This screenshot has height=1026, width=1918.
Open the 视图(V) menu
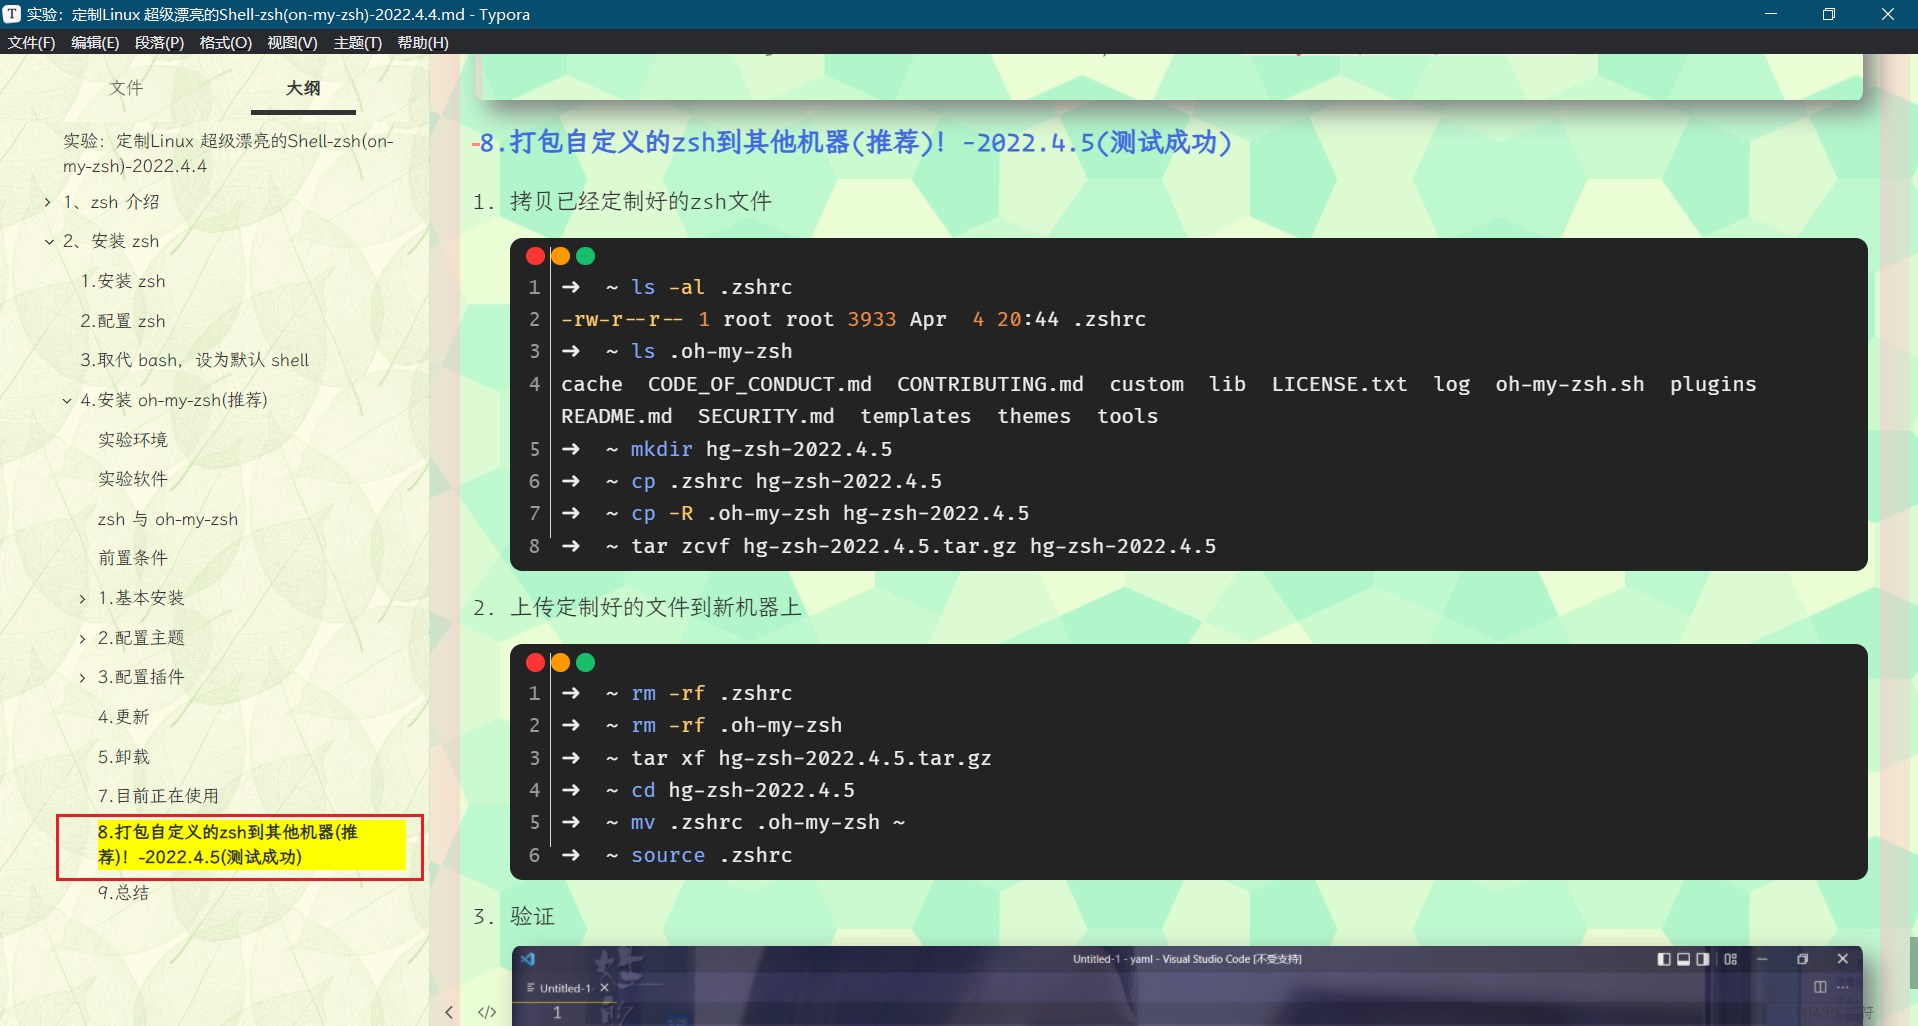(292, 42)
